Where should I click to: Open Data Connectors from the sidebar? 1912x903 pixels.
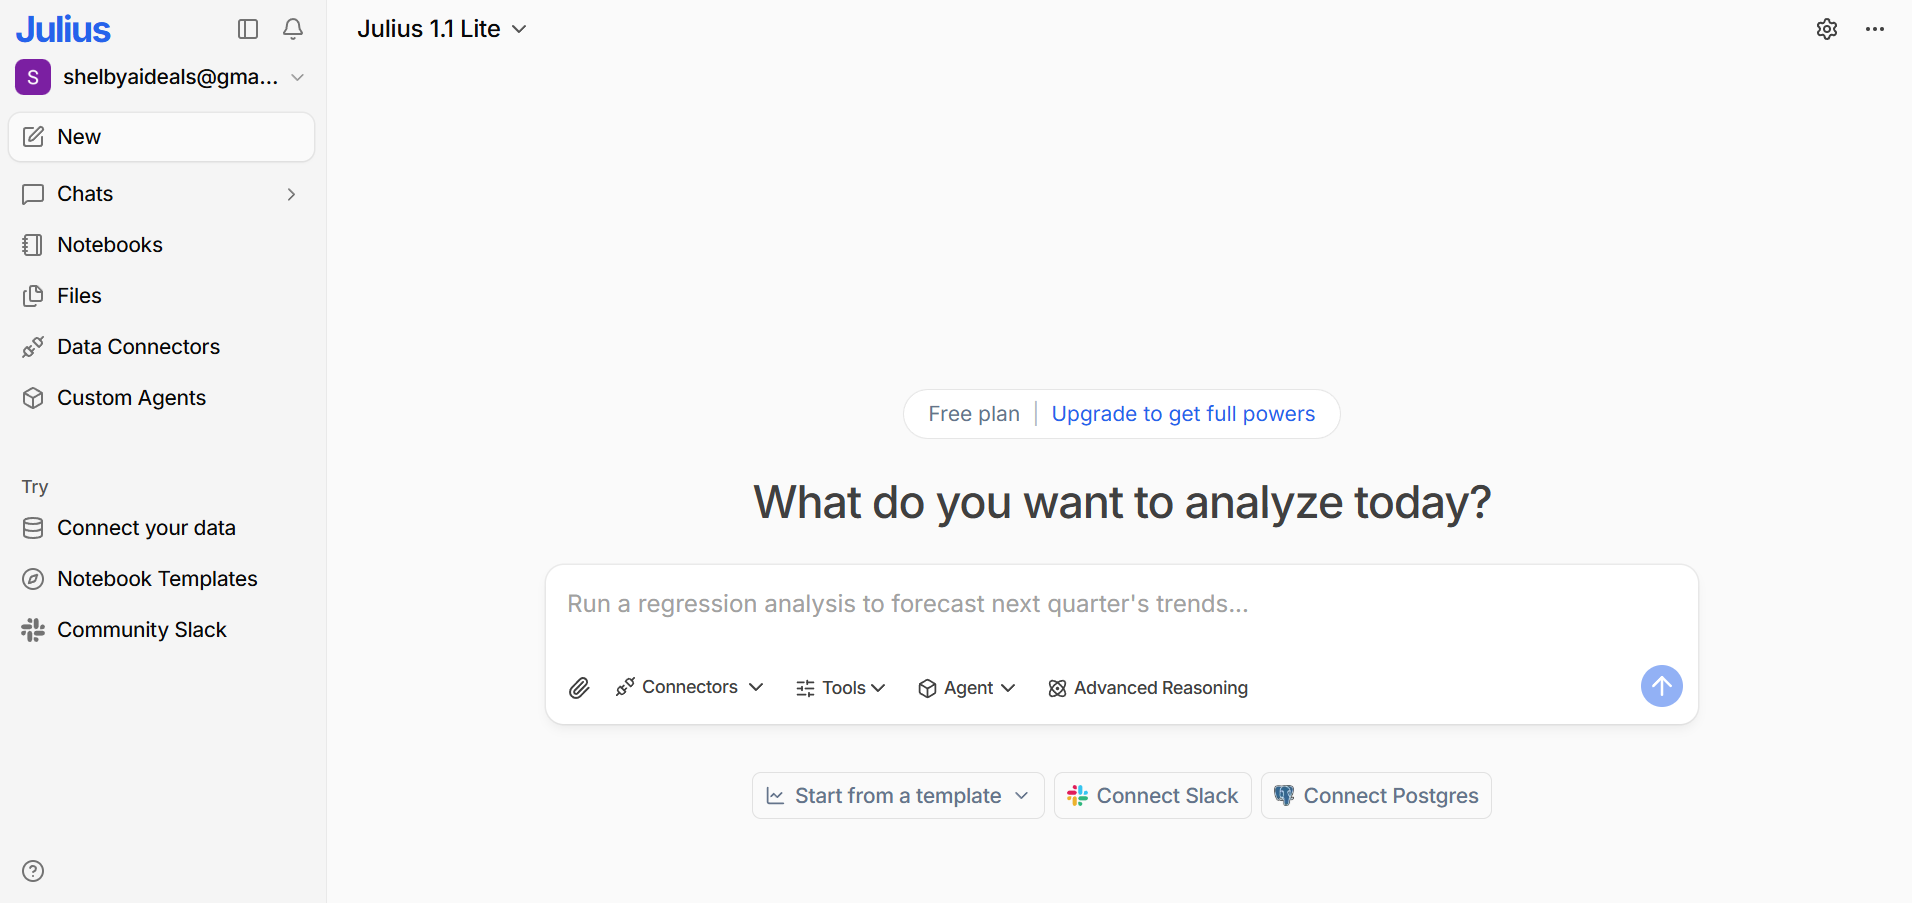coord(137,346)
